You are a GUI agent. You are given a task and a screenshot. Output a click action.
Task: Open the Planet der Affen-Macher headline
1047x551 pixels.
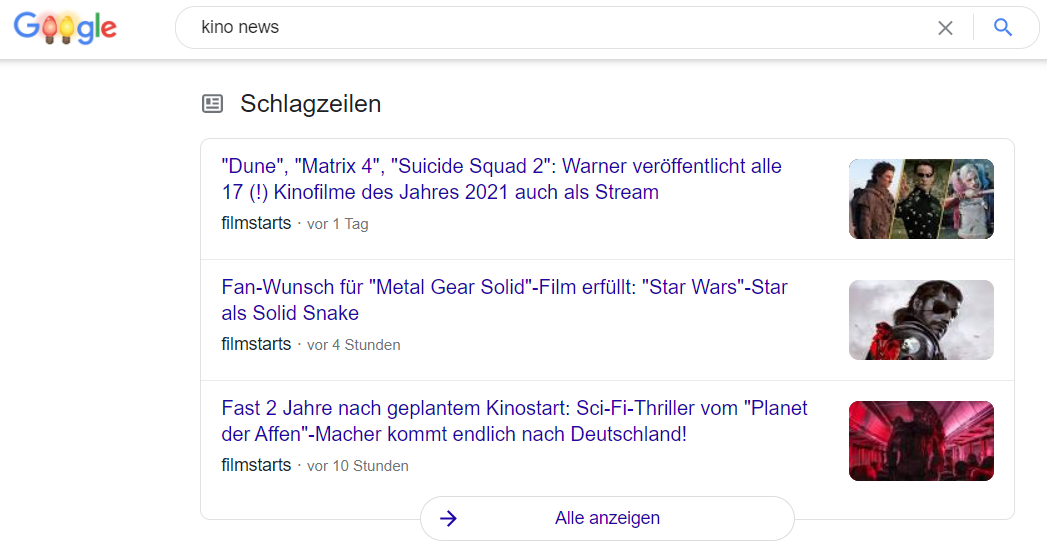click(514, 421)
